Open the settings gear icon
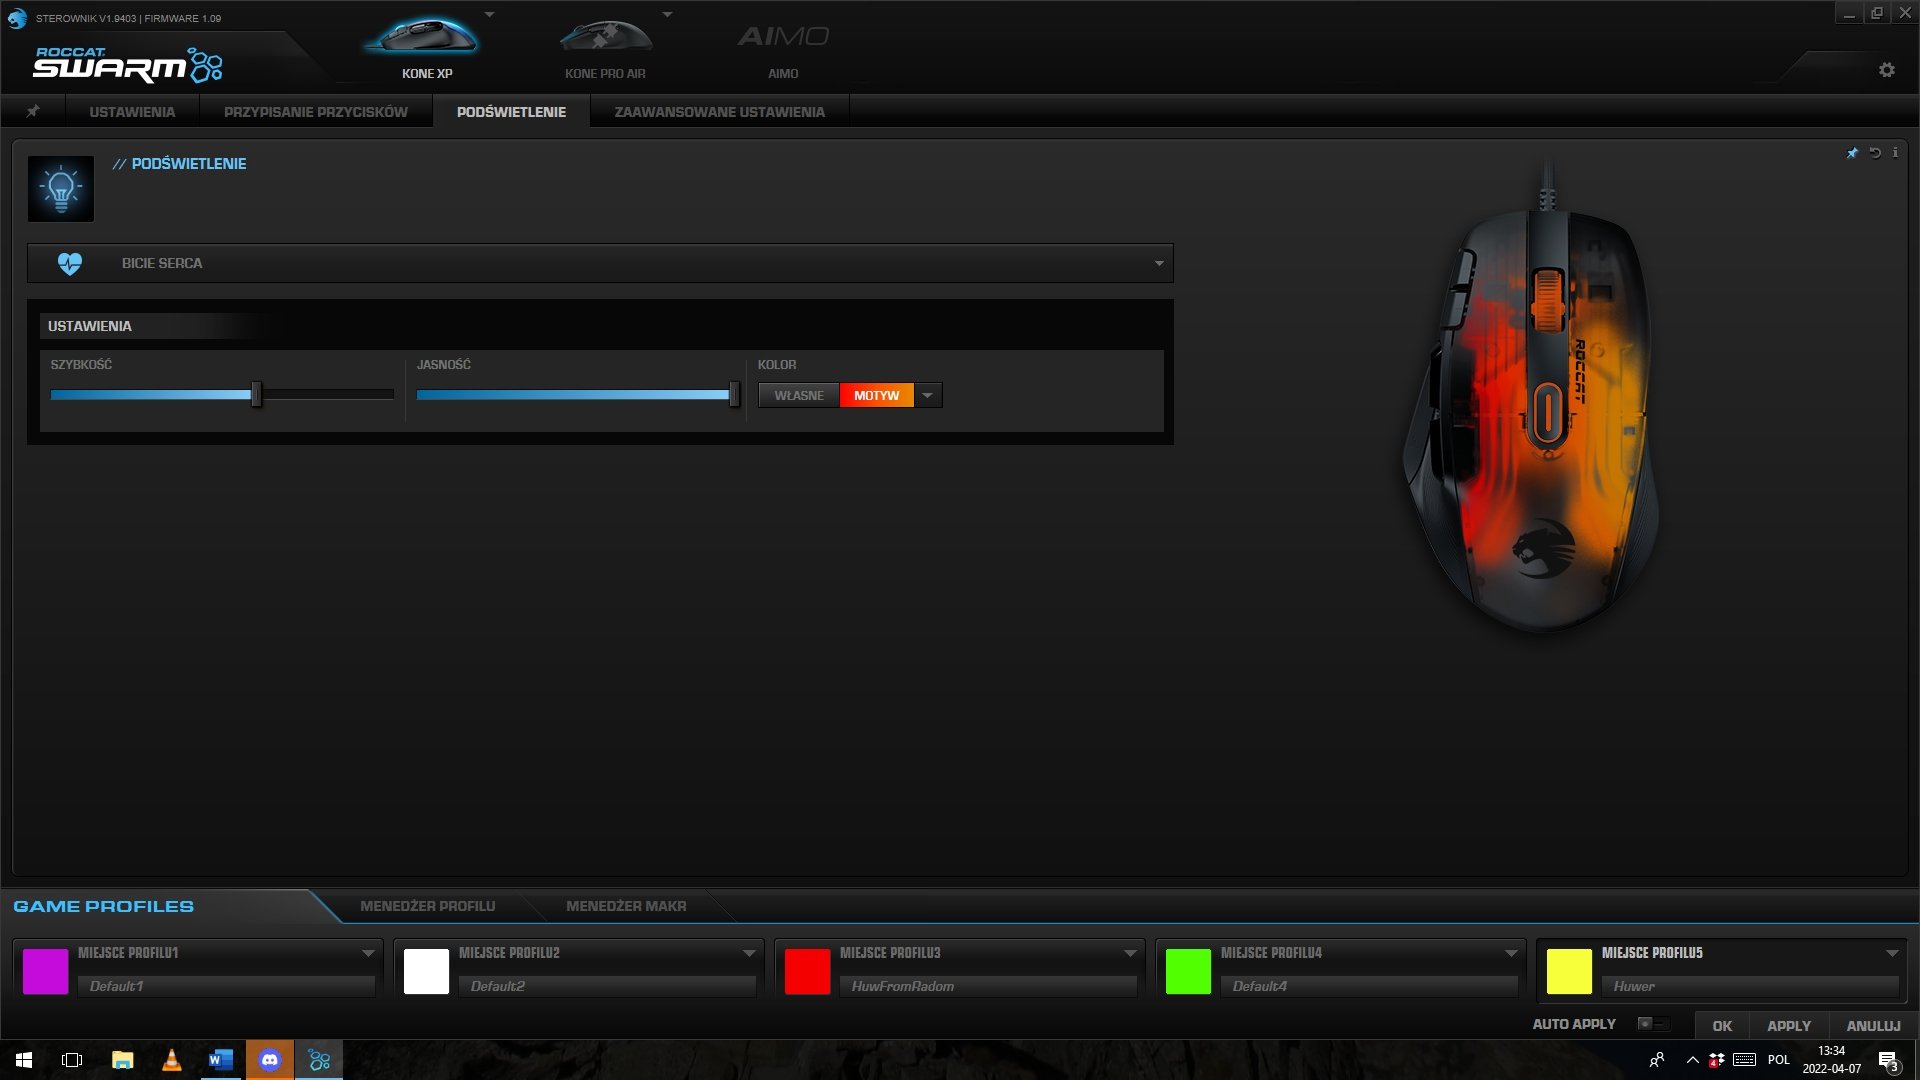Viewport: 1920px width, 1080px height. coord(1886,70)
